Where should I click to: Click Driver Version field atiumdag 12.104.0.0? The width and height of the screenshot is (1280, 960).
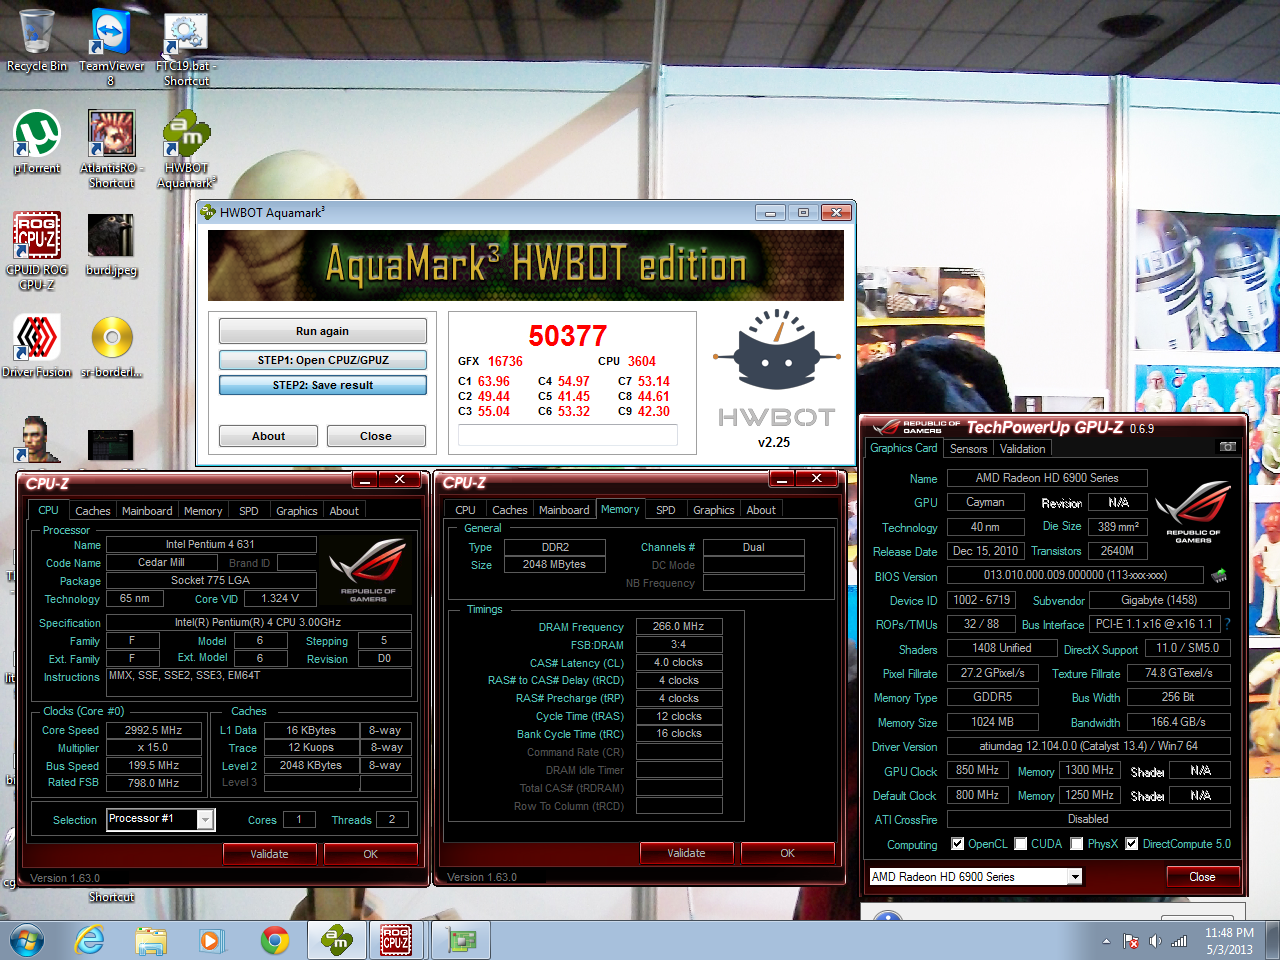coord(1088,746)
